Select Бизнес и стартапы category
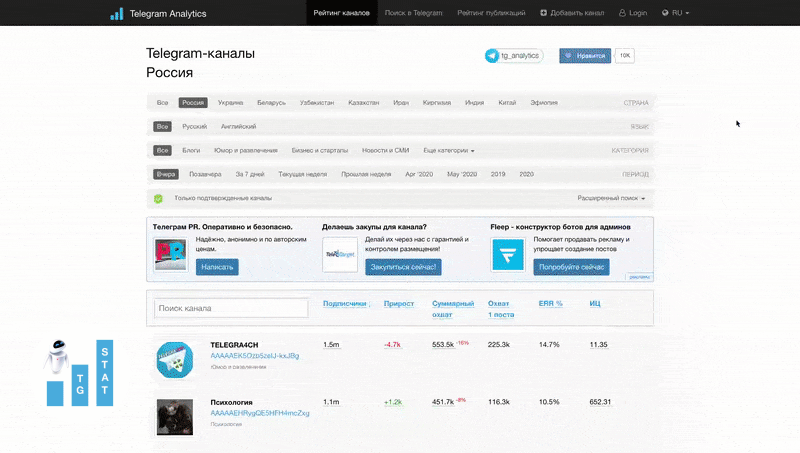 (x=319, y=150)
